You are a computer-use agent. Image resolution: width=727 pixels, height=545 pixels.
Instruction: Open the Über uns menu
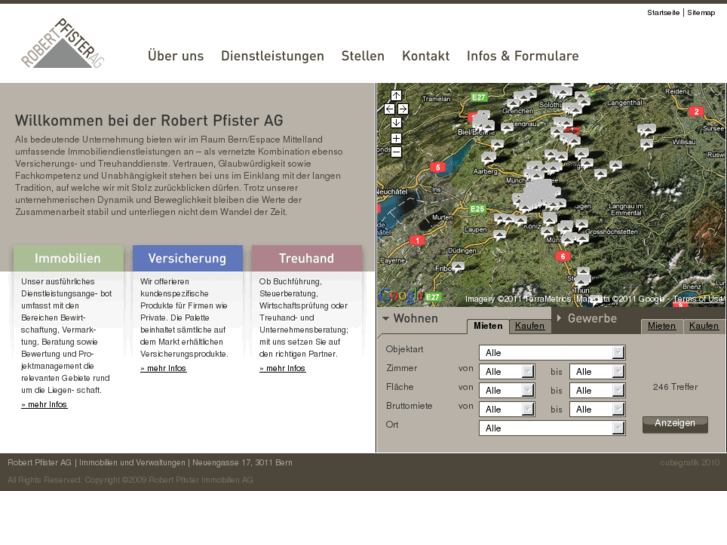click(x=176, y=56)
